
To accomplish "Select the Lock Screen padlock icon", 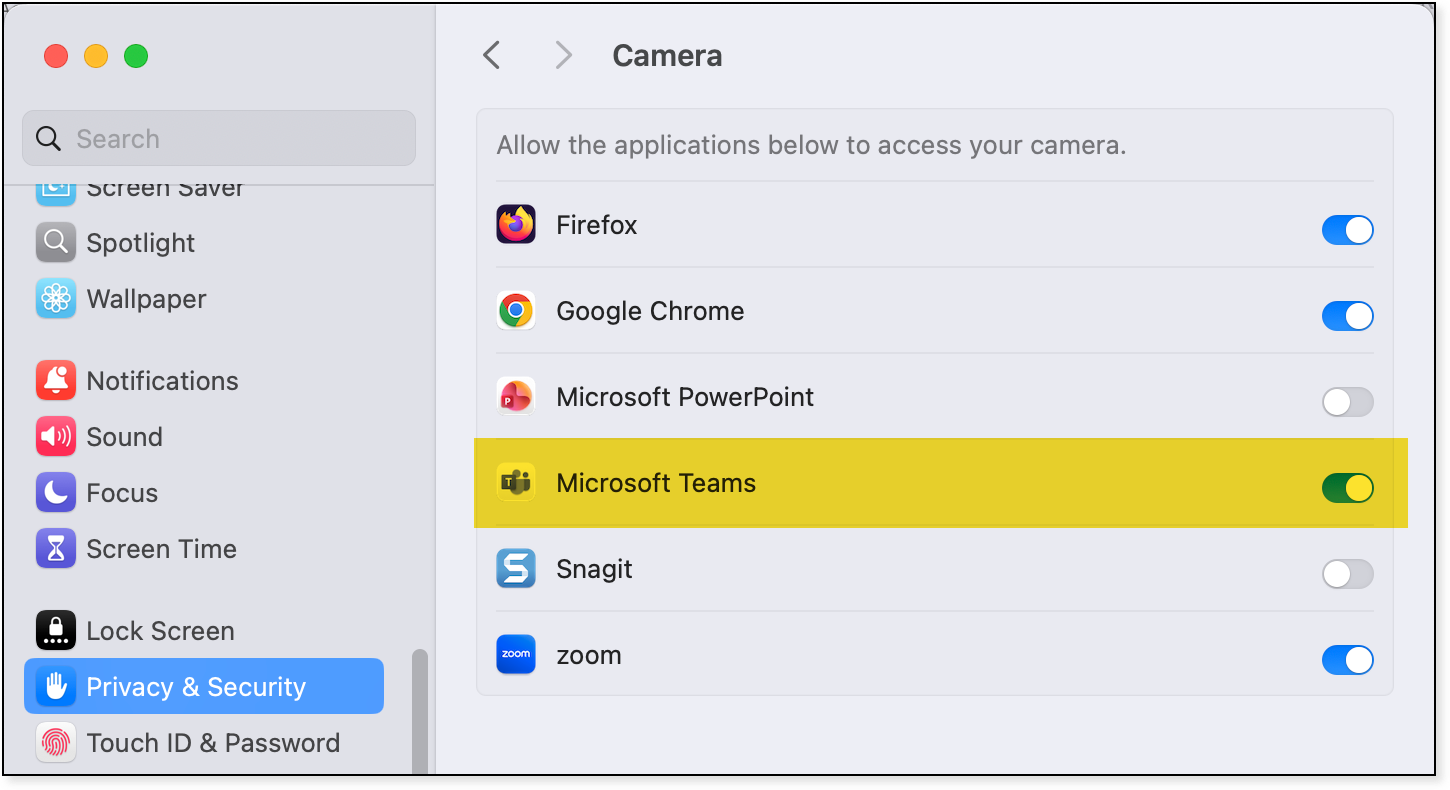I will coord(56,631).
